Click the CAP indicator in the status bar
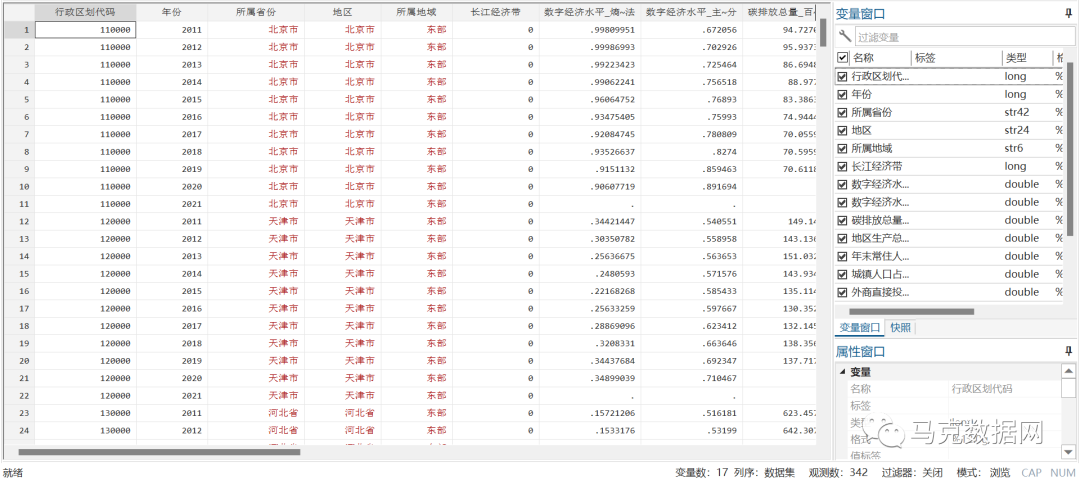The height and width of the screenshot is (480, 1080). coord(1031,472)
